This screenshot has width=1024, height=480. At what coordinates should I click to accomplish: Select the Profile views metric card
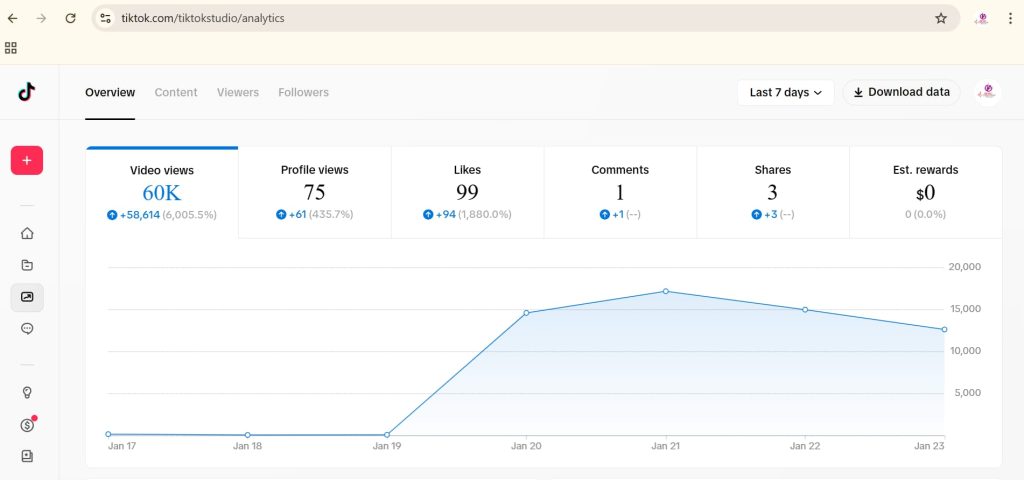[314, 192]
